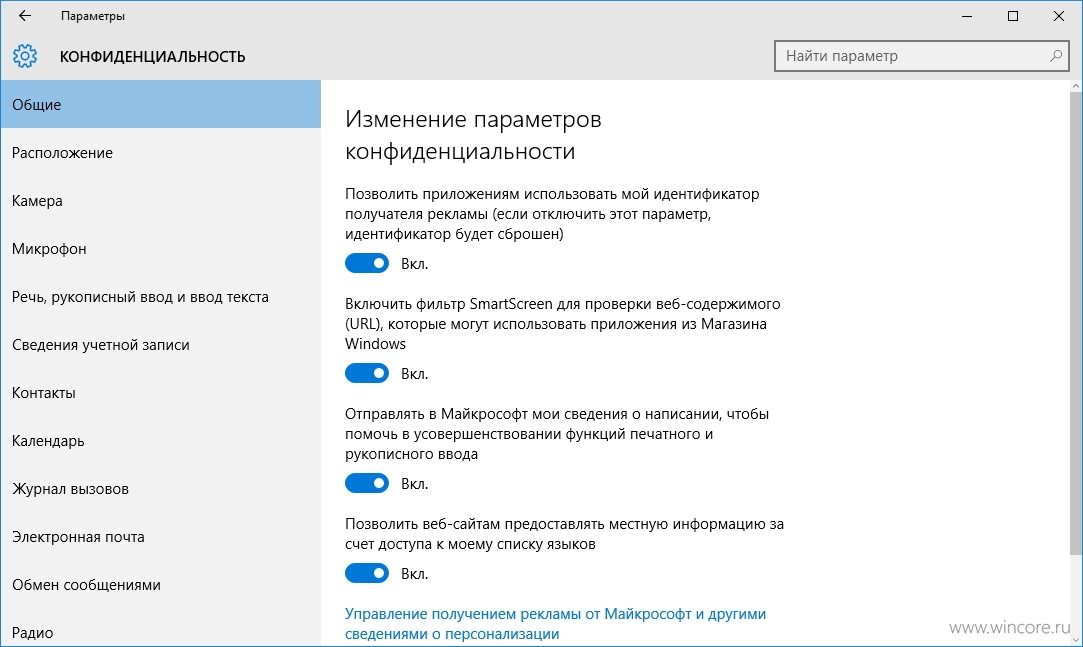The height and width of the screenshot is (647, 1083).
Task: Click the scrollbar up arrow
Action: click(1075, 86)
